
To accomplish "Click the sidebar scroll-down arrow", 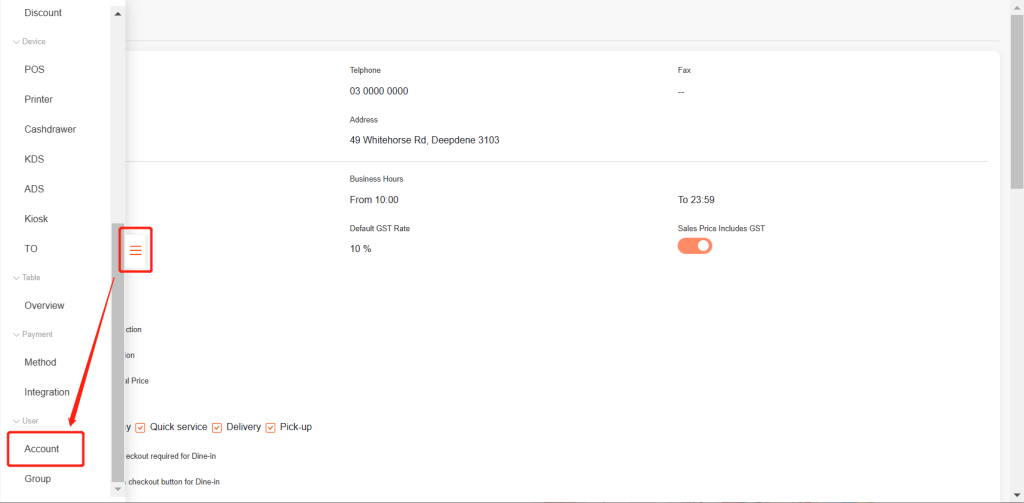I will click(118, 489).
